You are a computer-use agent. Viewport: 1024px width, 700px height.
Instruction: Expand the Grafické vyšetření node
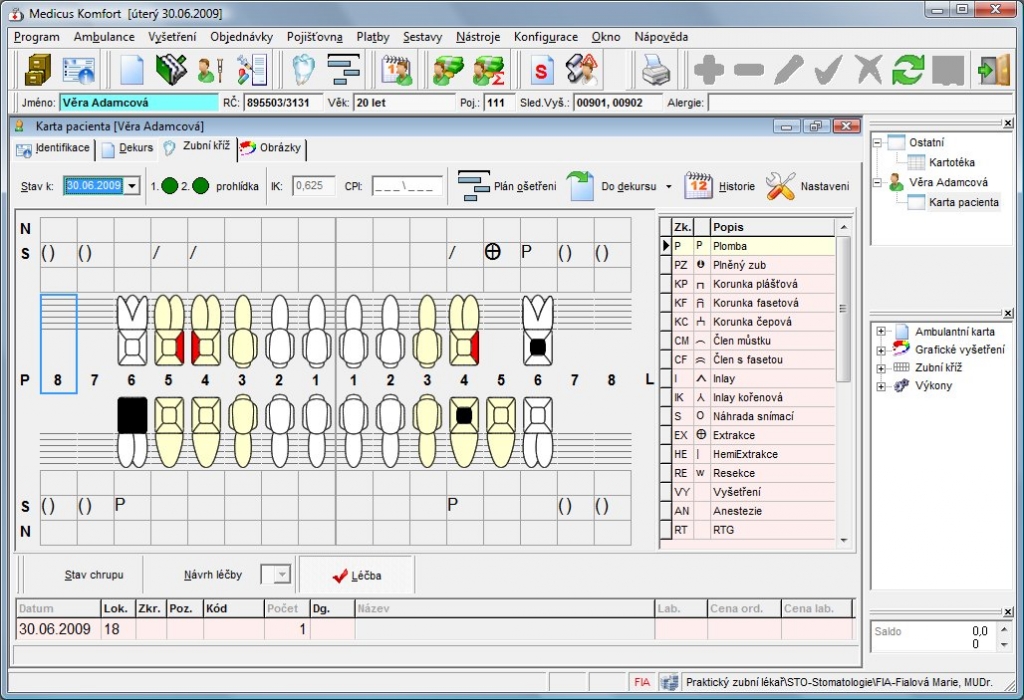(881, 350)
